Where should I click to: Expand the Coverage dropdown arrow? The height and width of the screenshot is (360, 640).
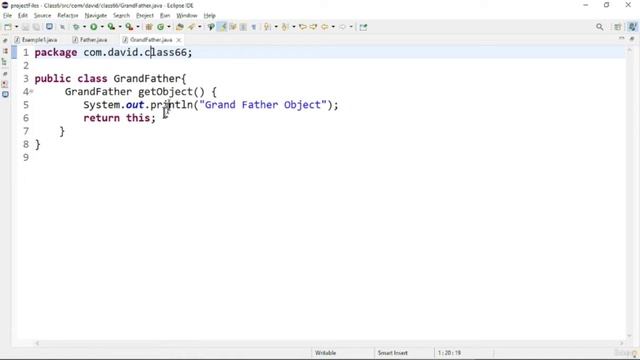click(x=120, y=27)
